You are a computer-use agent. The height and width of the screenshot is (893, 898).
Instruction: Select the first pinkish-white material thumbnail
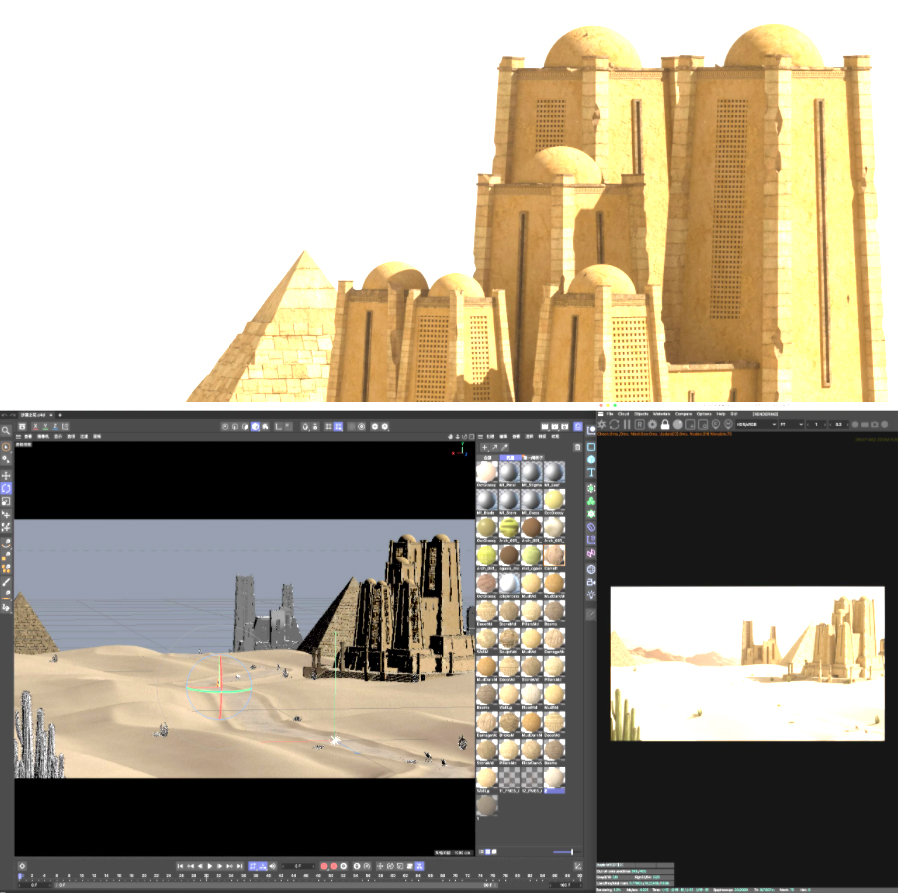click(x=486, y=473)
